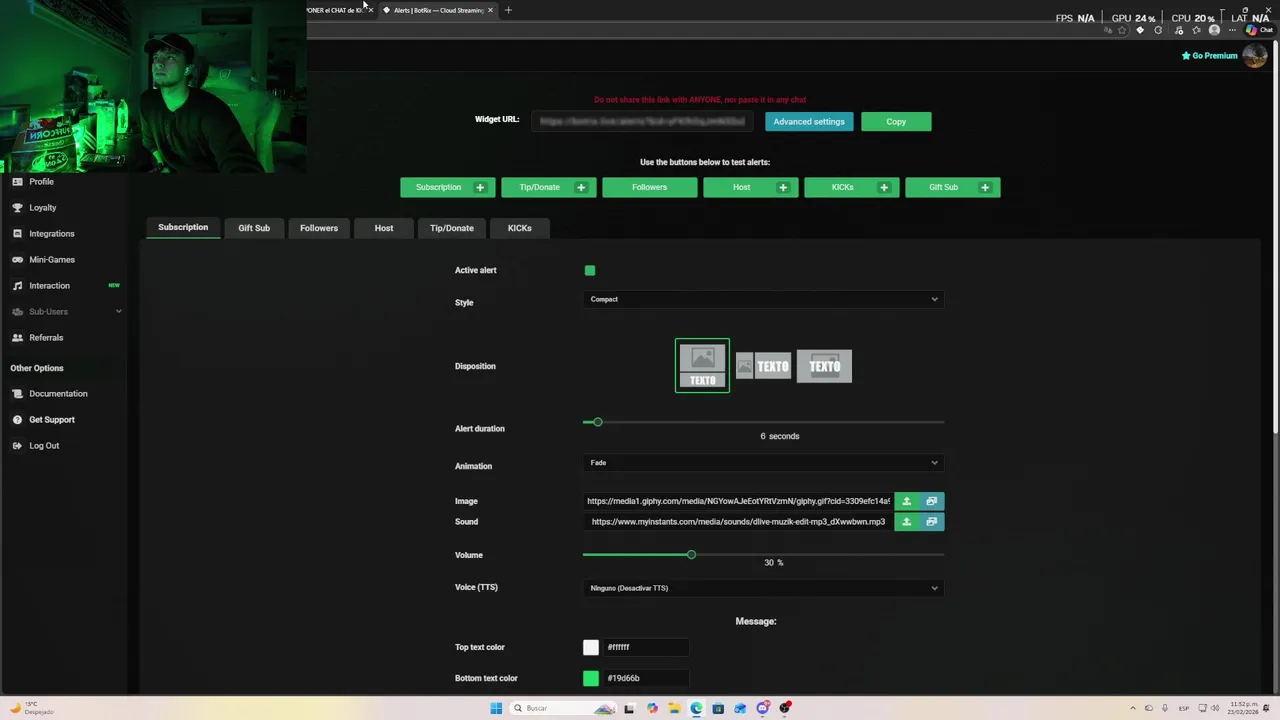Click the Volume slider handle
Viewport: 1280px width, 720px height.
[x=691, y=555]
